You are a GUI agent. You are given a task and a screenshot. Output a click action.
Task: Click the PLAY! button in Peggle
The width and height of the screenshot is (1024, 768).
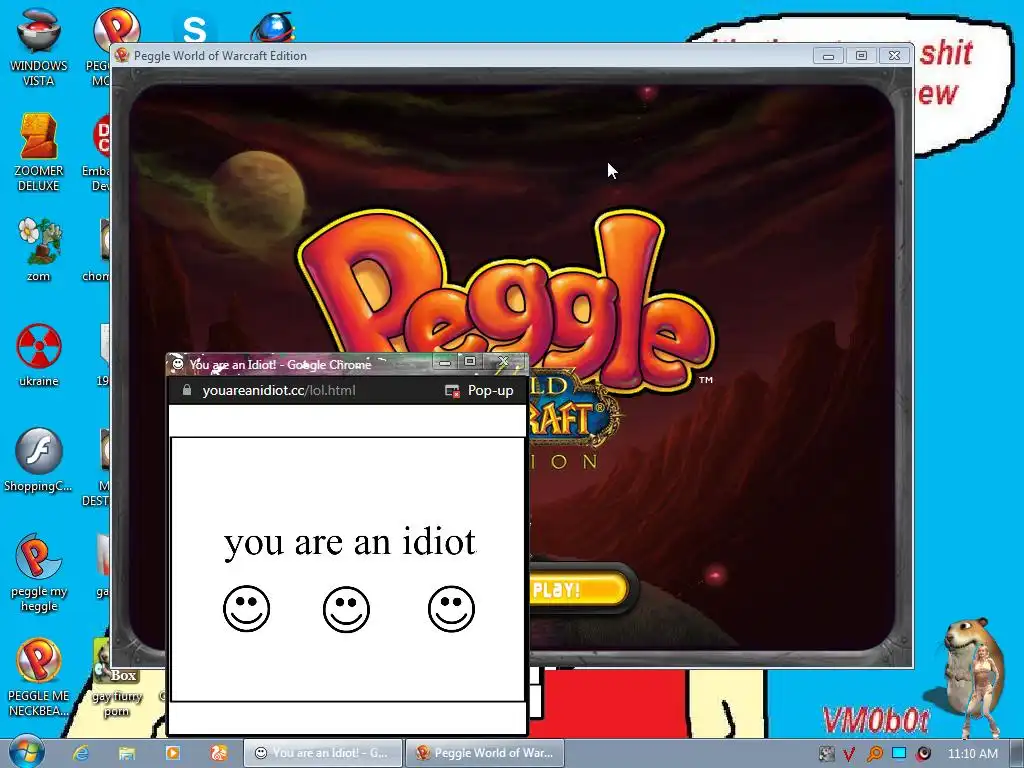579,589
